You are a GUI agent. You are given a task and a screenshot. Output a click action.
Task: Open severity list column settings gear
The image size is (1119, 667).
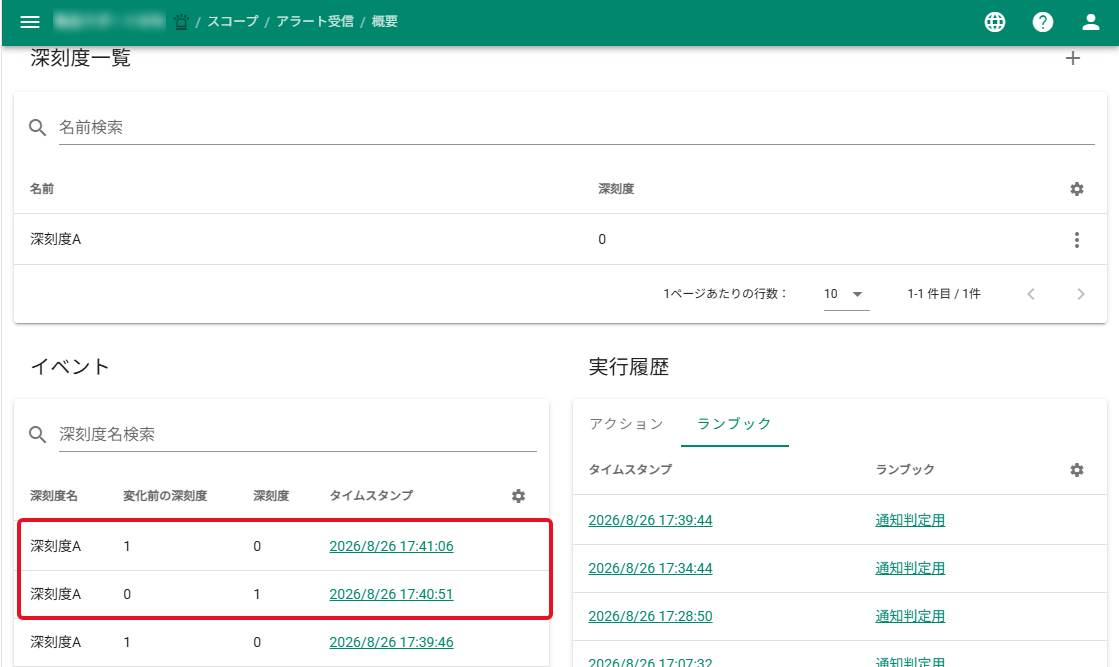tap(1077, 189)
